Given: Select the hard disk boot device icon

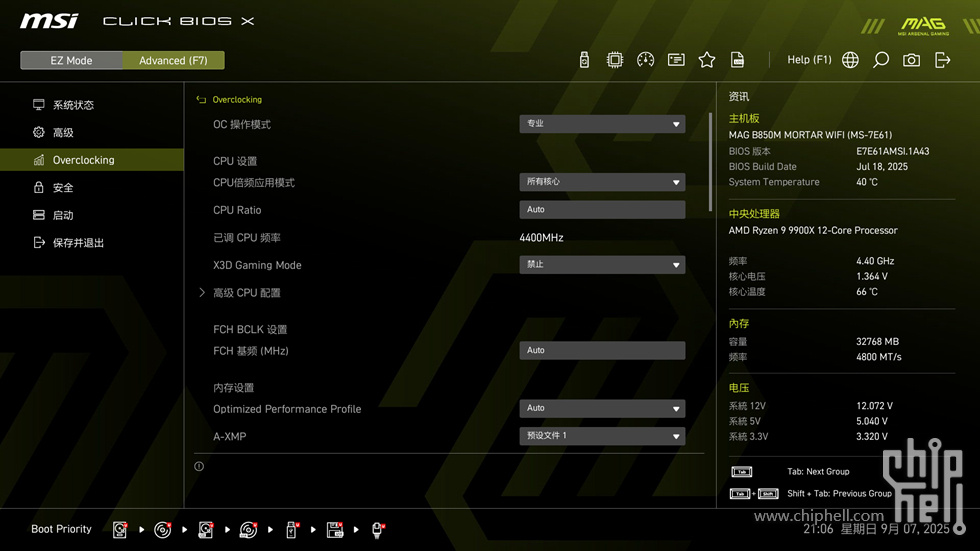Looking at the screenshot, I should click(120, 530).
